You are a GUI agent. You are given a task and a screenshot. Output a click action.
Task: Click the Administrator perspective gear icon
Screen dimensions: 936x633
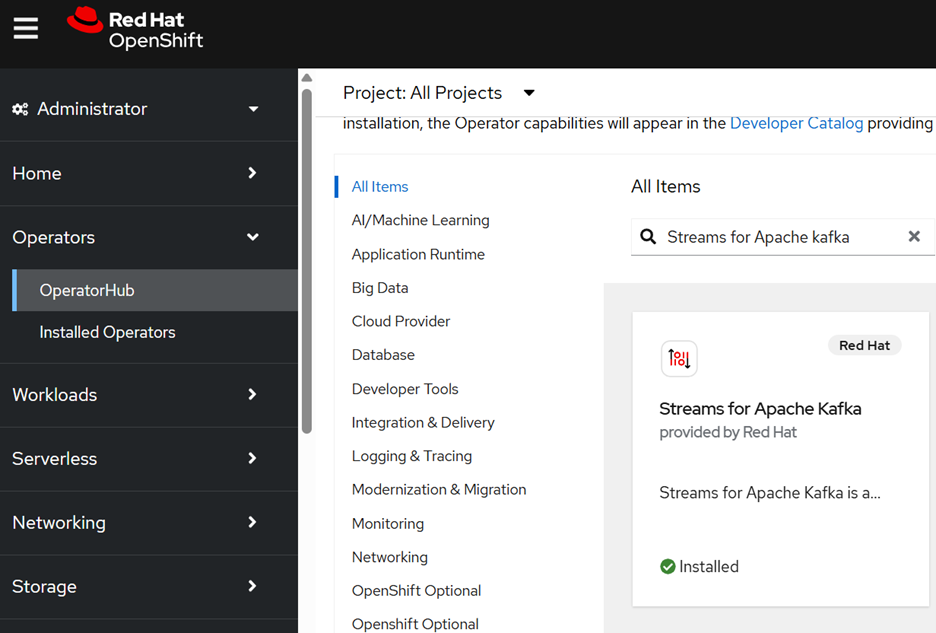(20, 108)
